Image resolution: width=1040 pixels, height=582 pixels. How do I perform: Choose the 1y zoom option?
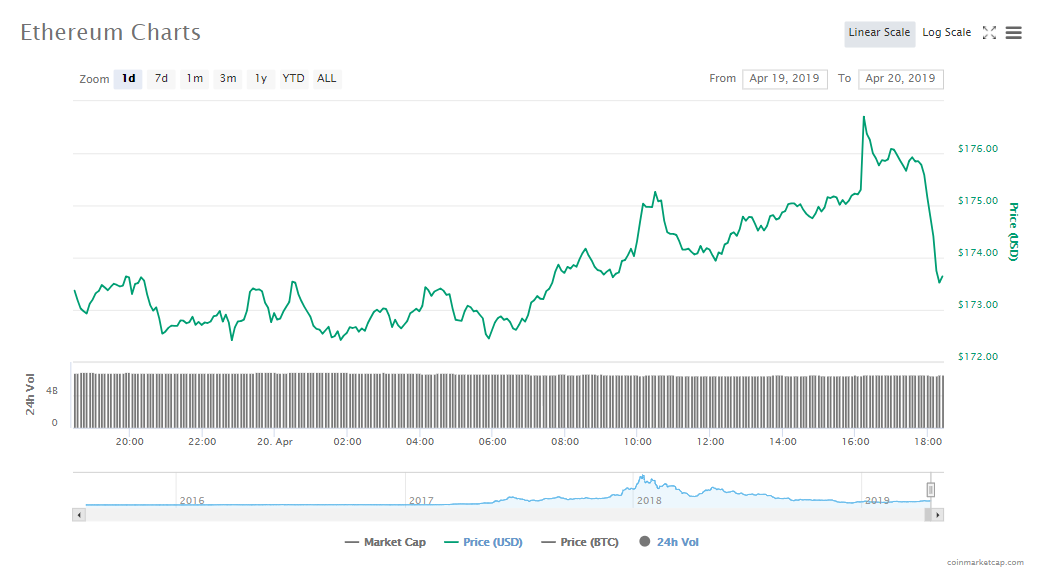pyautogui.click(x=260, y=79)
